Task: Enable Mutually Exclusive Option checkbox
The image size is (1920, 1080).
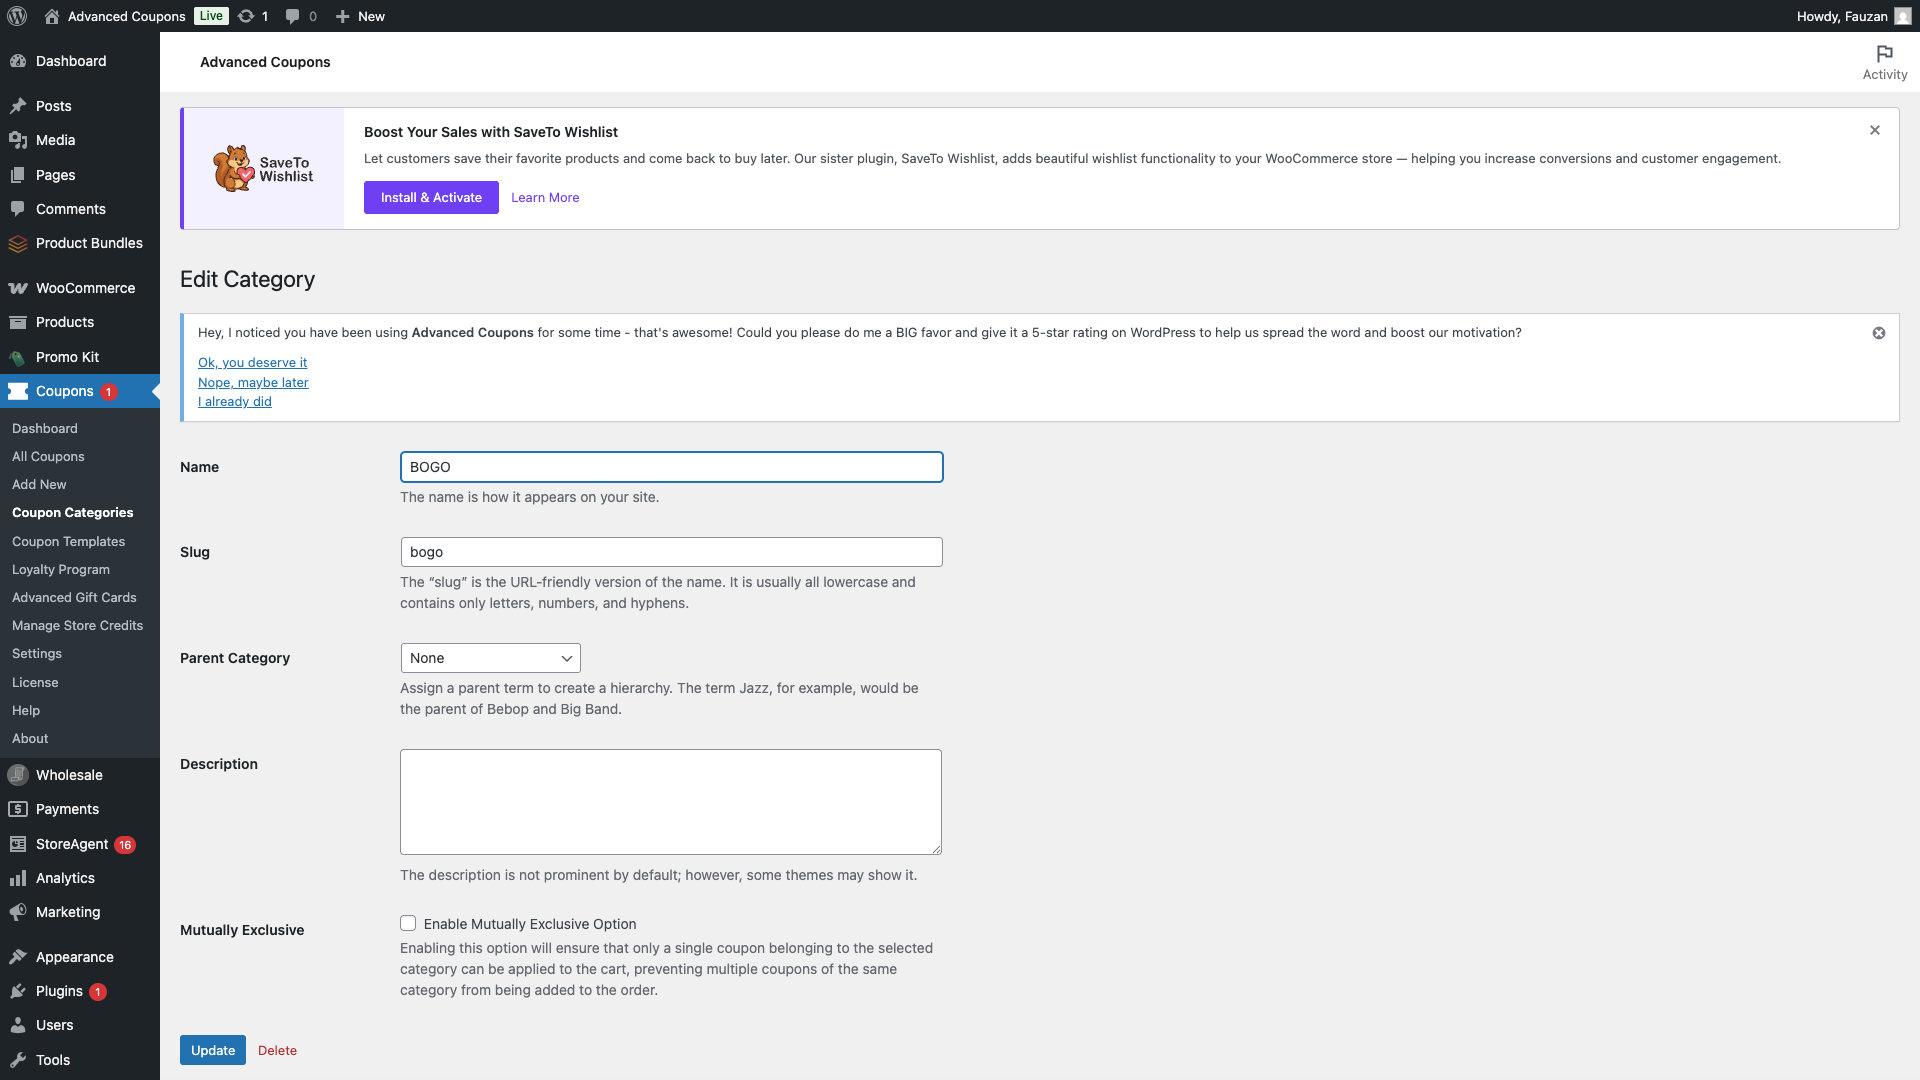Action: coord(408,923)
